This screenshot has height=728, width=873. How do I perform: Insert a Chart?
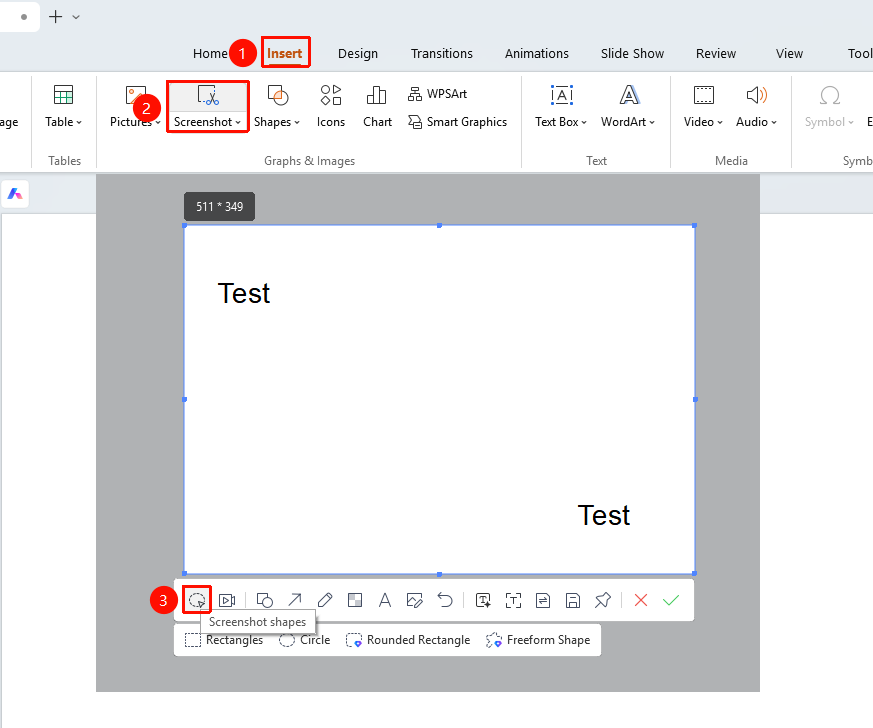(x=377, y=106)
